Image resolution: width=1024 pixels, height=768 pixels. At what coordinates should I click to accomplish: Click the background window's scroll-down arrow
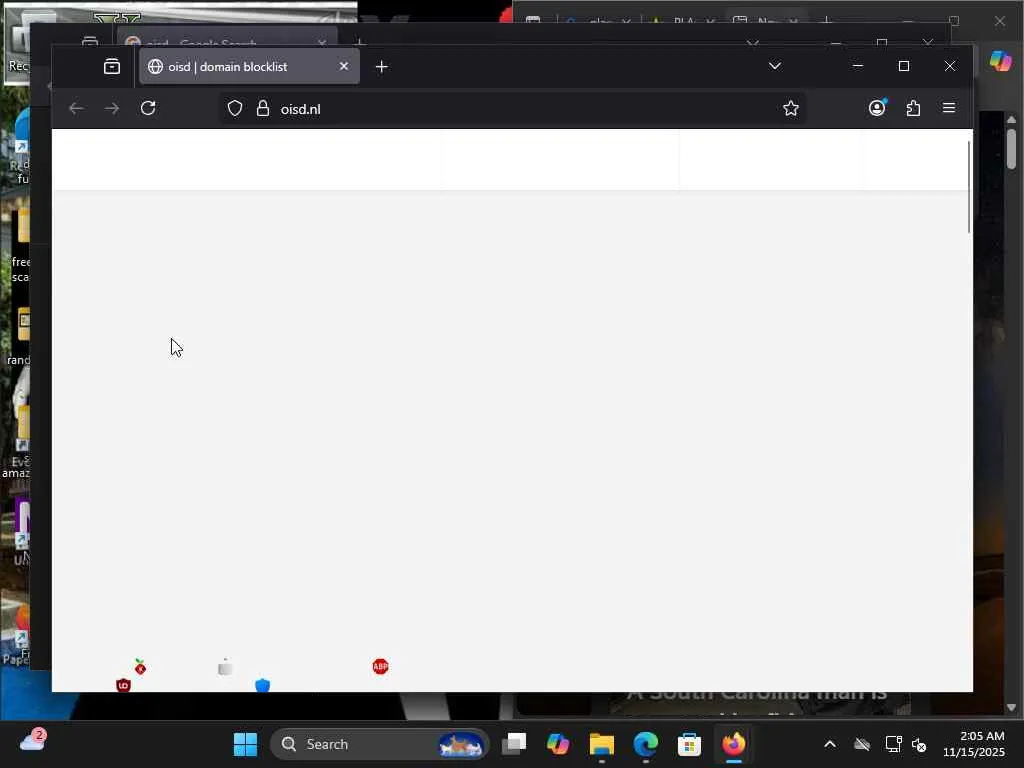pos(1012,707)
